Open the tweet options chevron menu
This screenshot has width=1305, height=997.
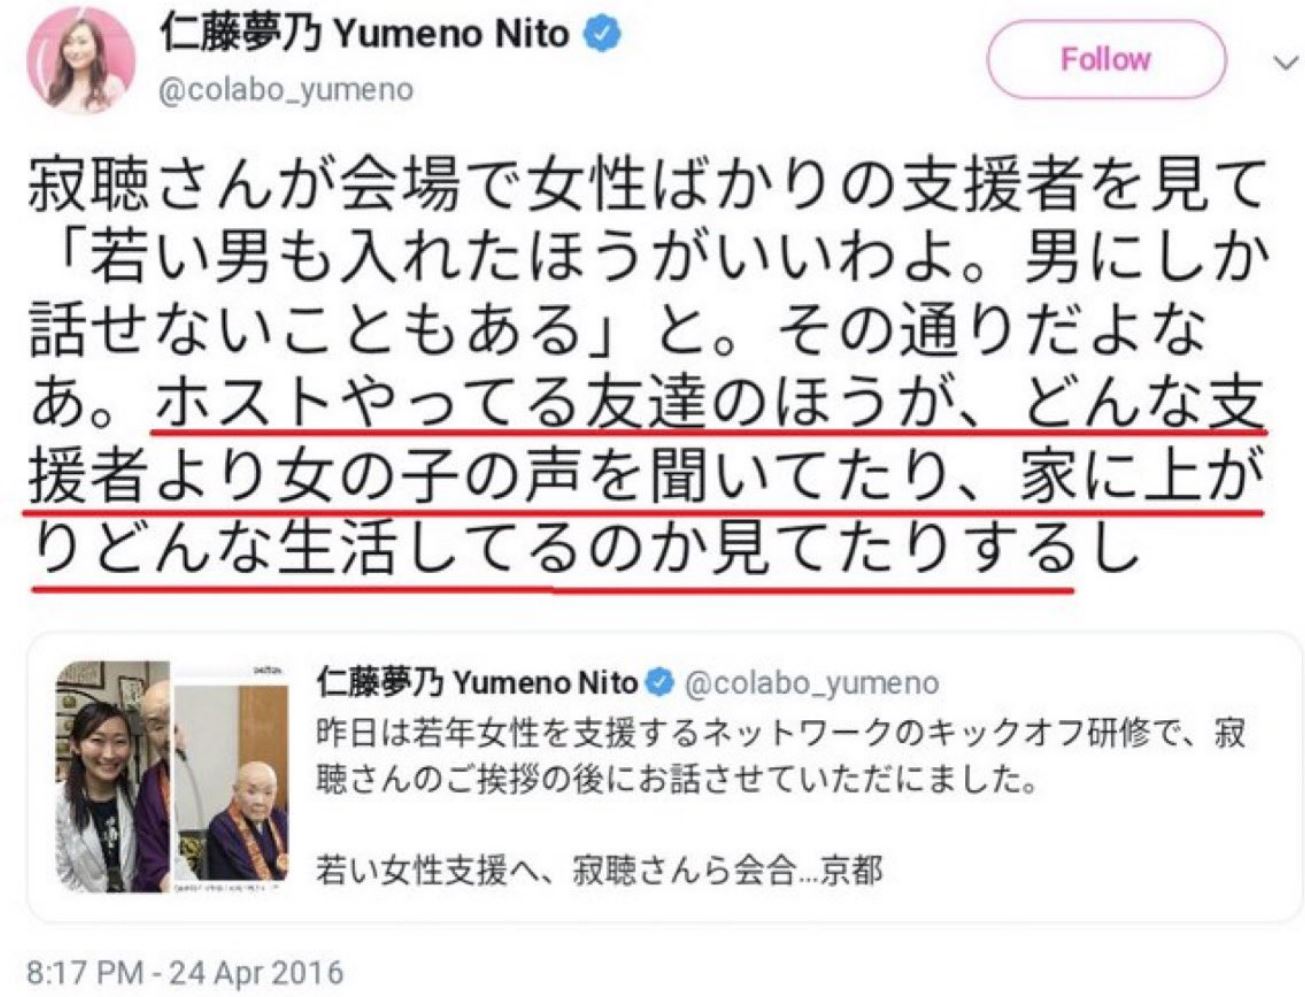[1285, 64]
